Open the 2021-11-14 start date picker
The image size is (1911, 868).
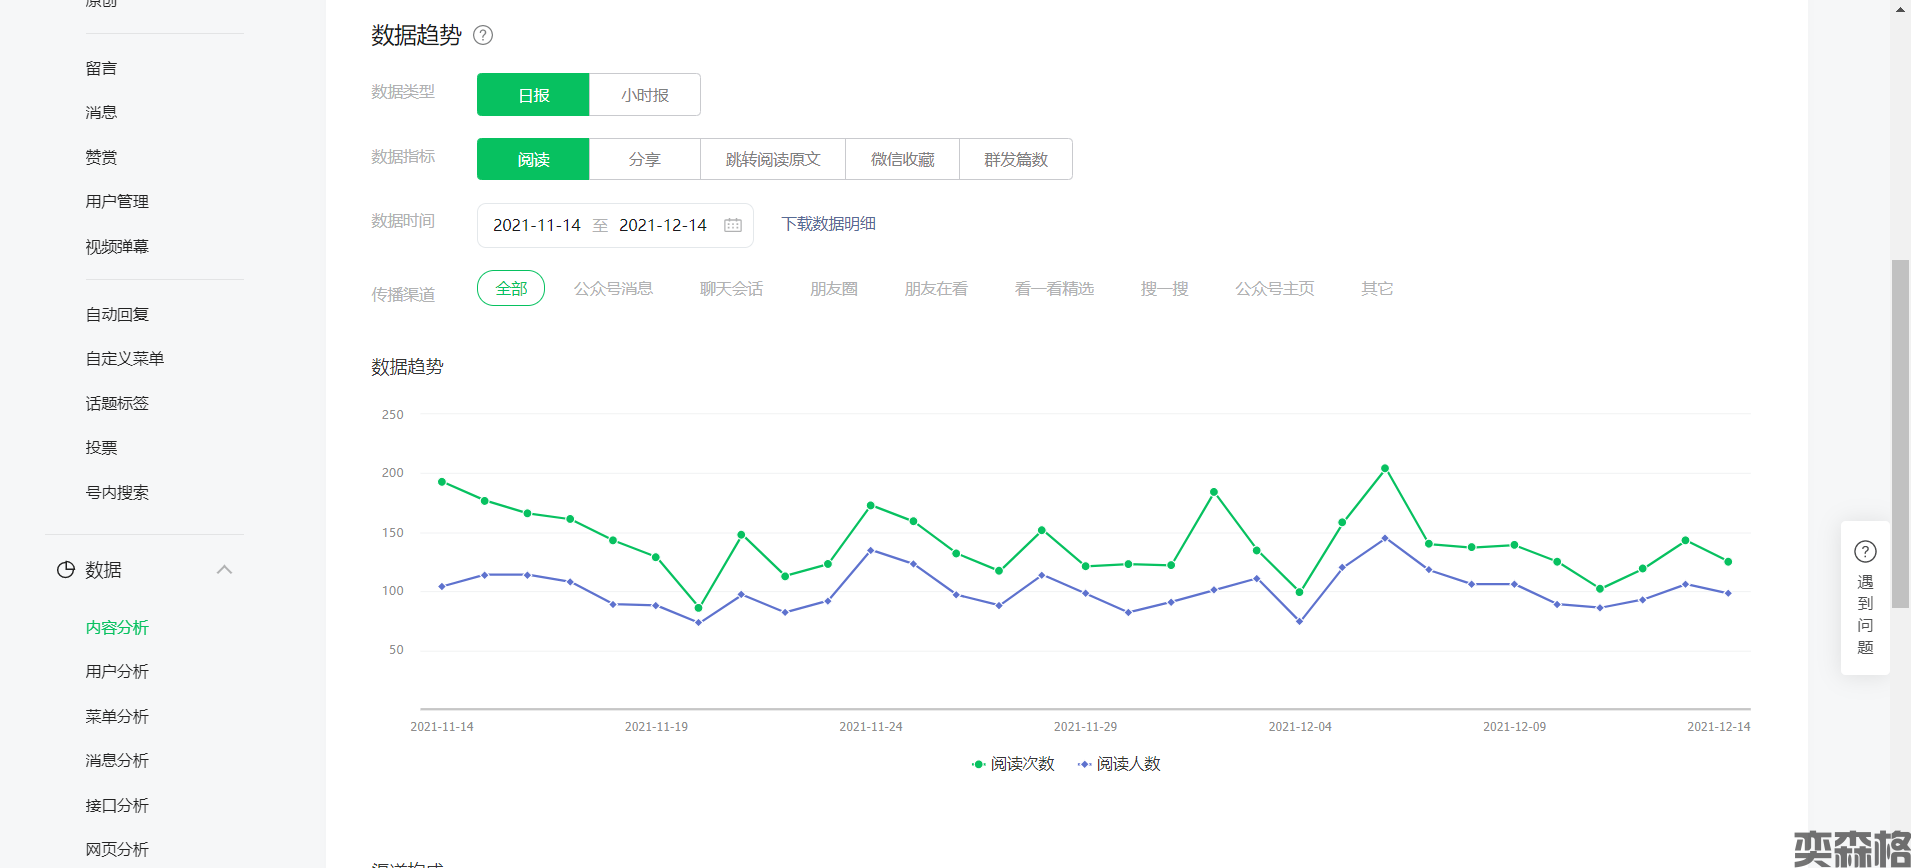point(537,225)
